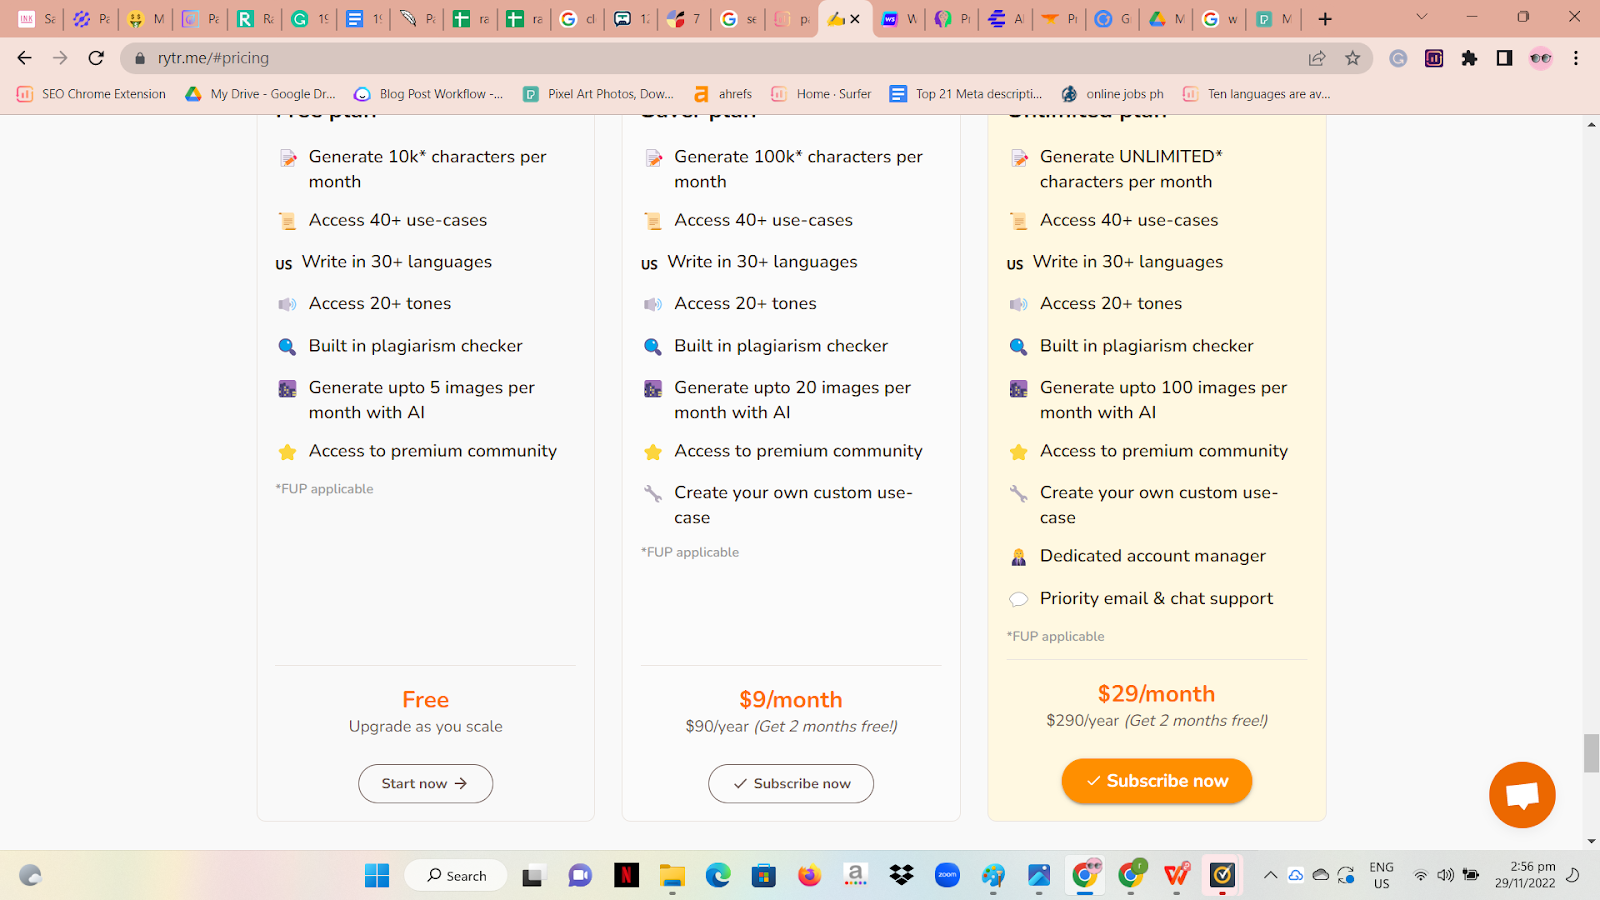The image size is (1600, 900).
Task: Open Amazon from the taskbar
Action: click(x=856, y=876)
